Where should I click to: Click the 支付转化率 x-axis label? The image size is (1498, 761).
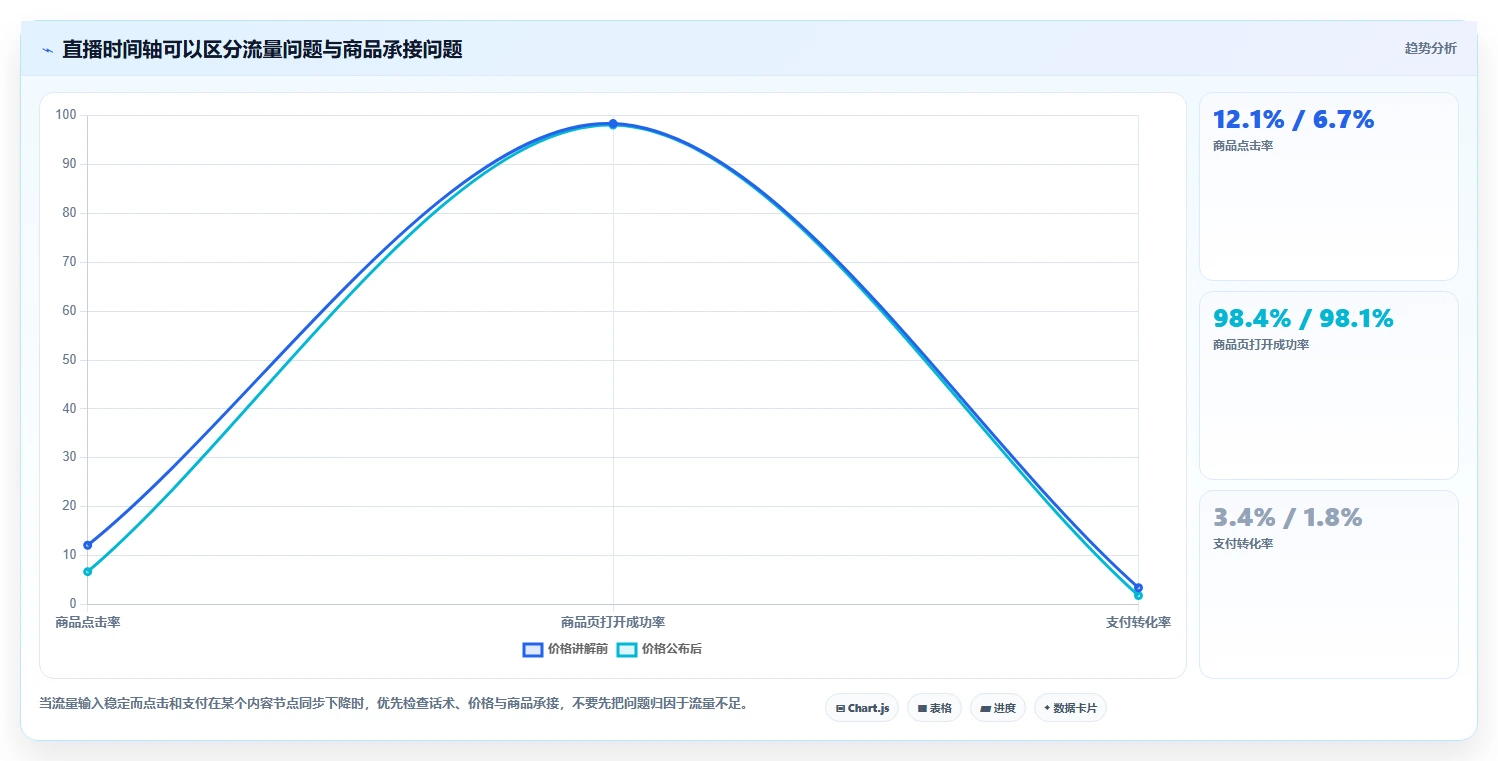[x=1138, y=622]
